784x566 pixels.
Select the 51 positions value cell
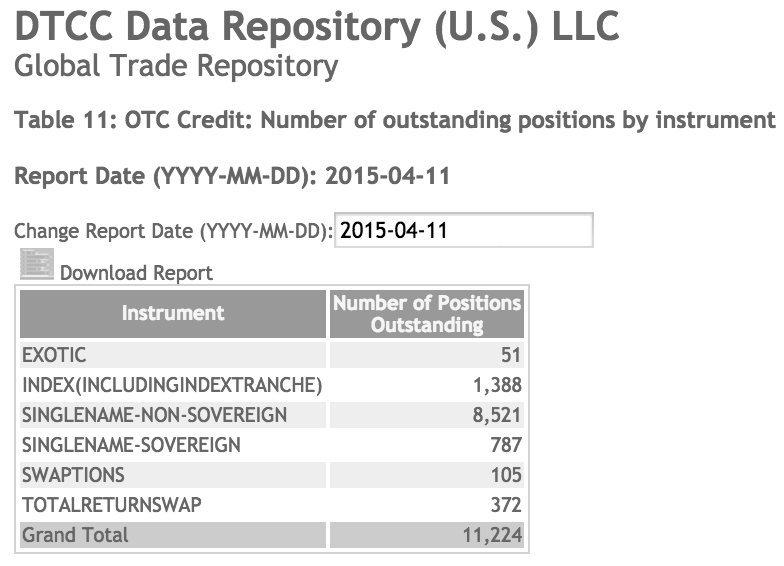[426, 355]
